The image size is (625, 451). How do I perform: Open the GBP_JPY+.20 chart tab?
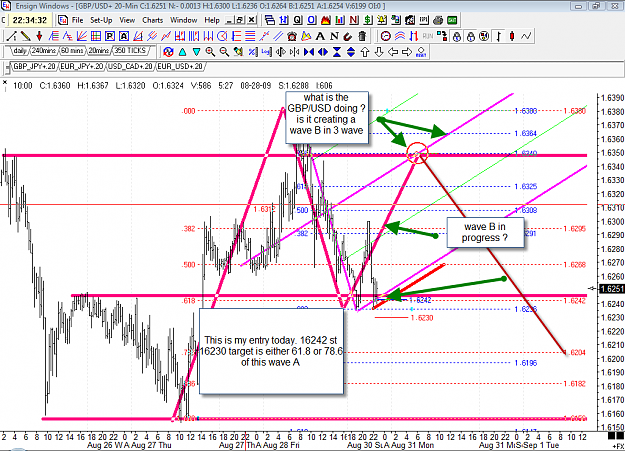[x=34, y=66]
